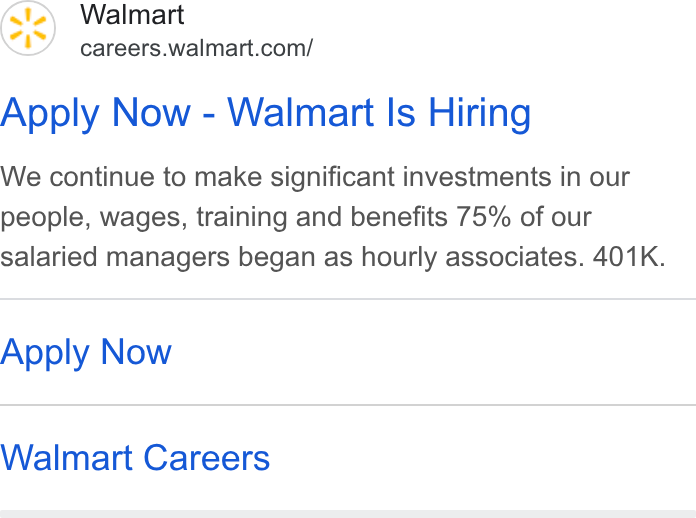Click the ad description starting 'We continue to make'
This screenshot has height=518, width=696.
pos(333,217)
